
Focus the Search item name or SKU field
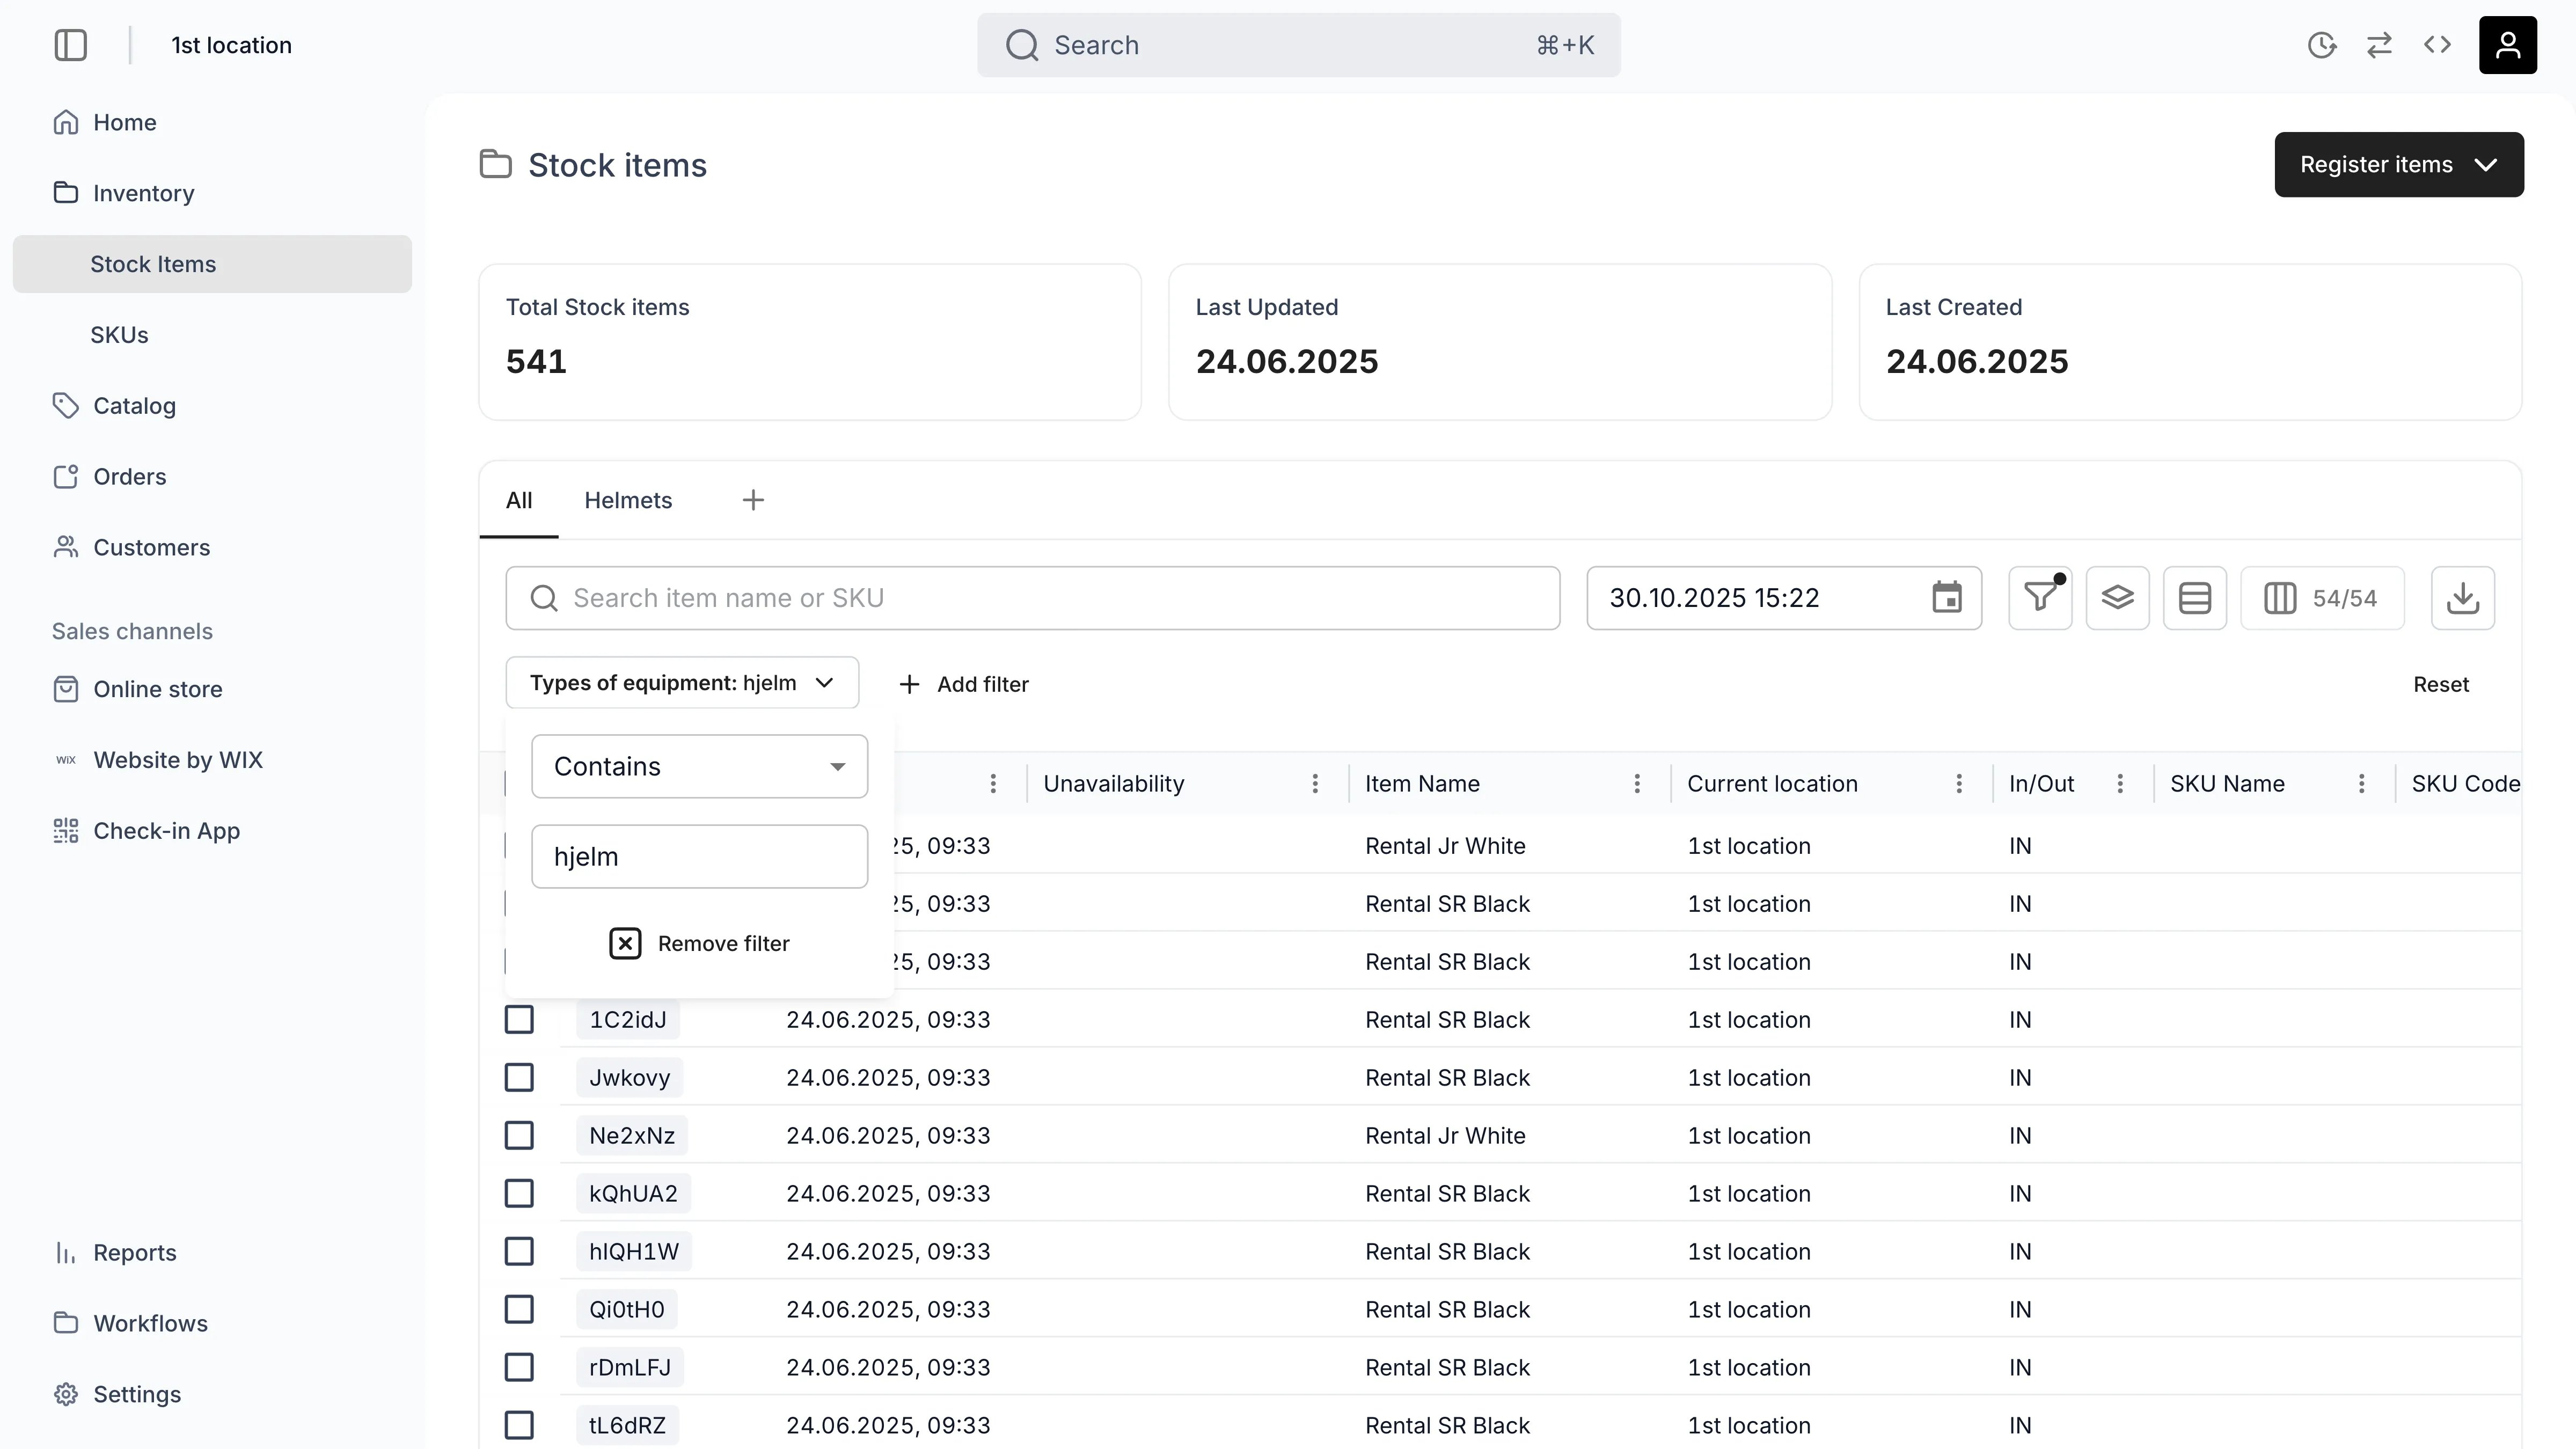(1032, 598)
